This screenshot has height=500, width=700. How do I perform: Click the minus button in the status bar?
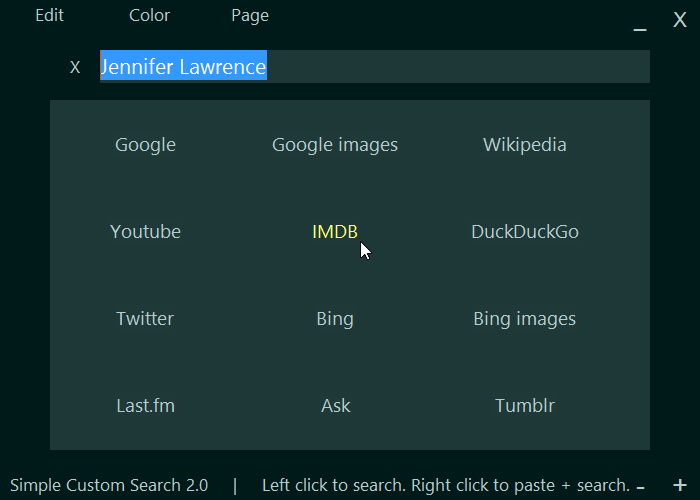click(x=640, y=487)
